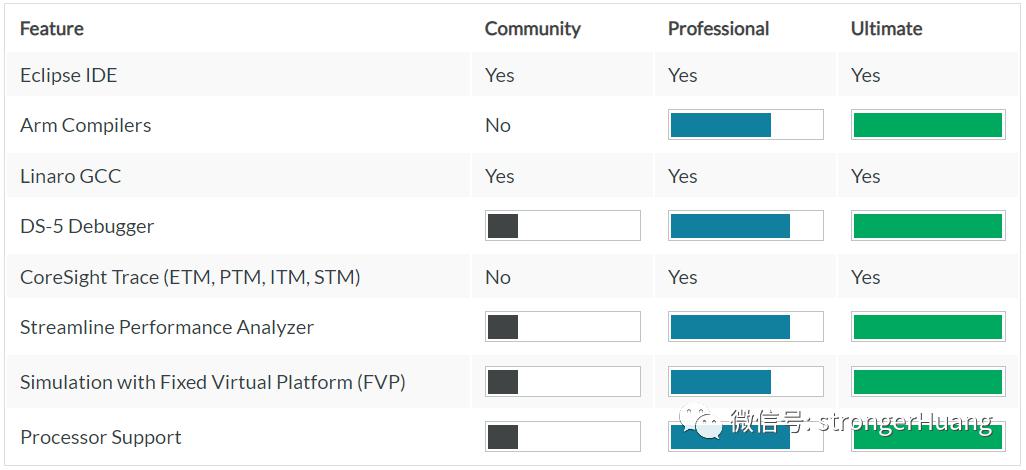1026x470 pixels.
Task: Select the Feature column header
Action: coord(52,29)
